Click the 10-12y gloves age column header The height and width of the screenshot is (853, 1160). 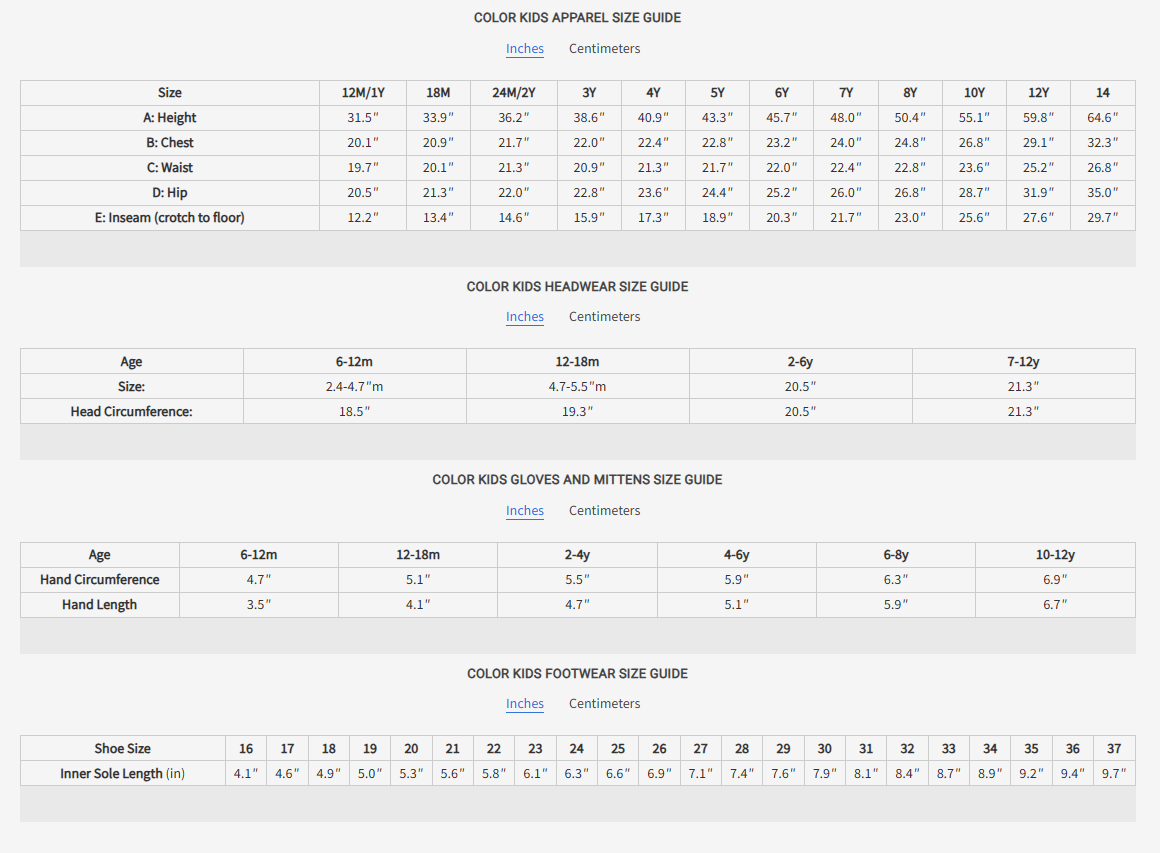pos(1055,555)
